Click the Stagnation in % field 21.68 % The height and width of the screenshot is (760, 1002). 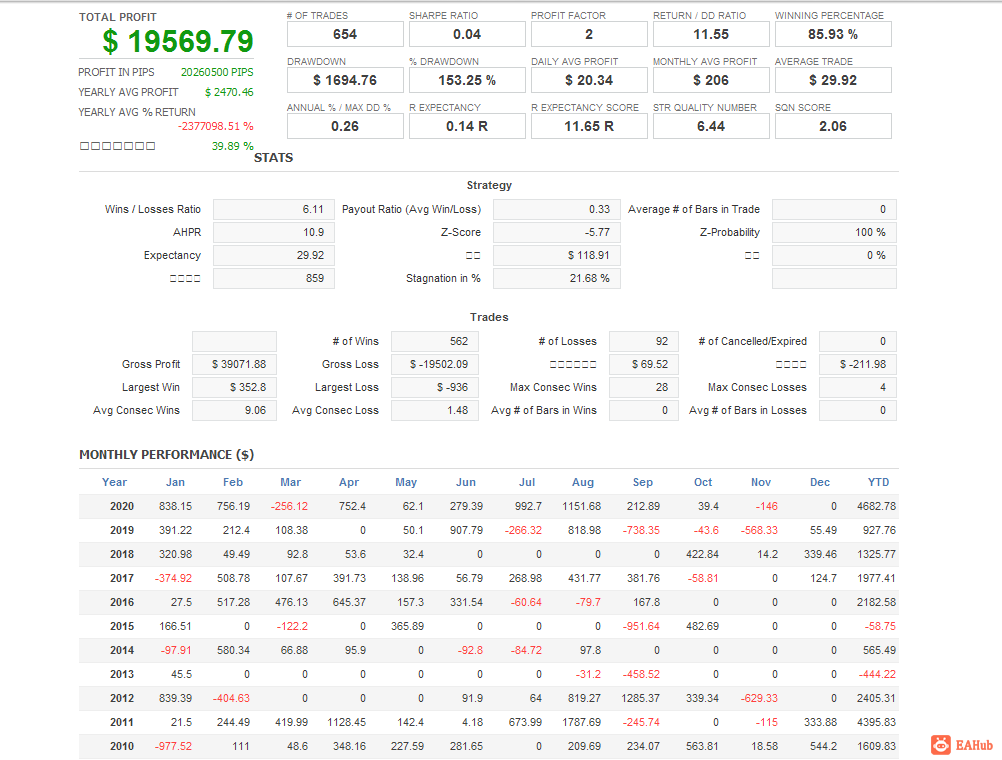(x=557, y=279)
